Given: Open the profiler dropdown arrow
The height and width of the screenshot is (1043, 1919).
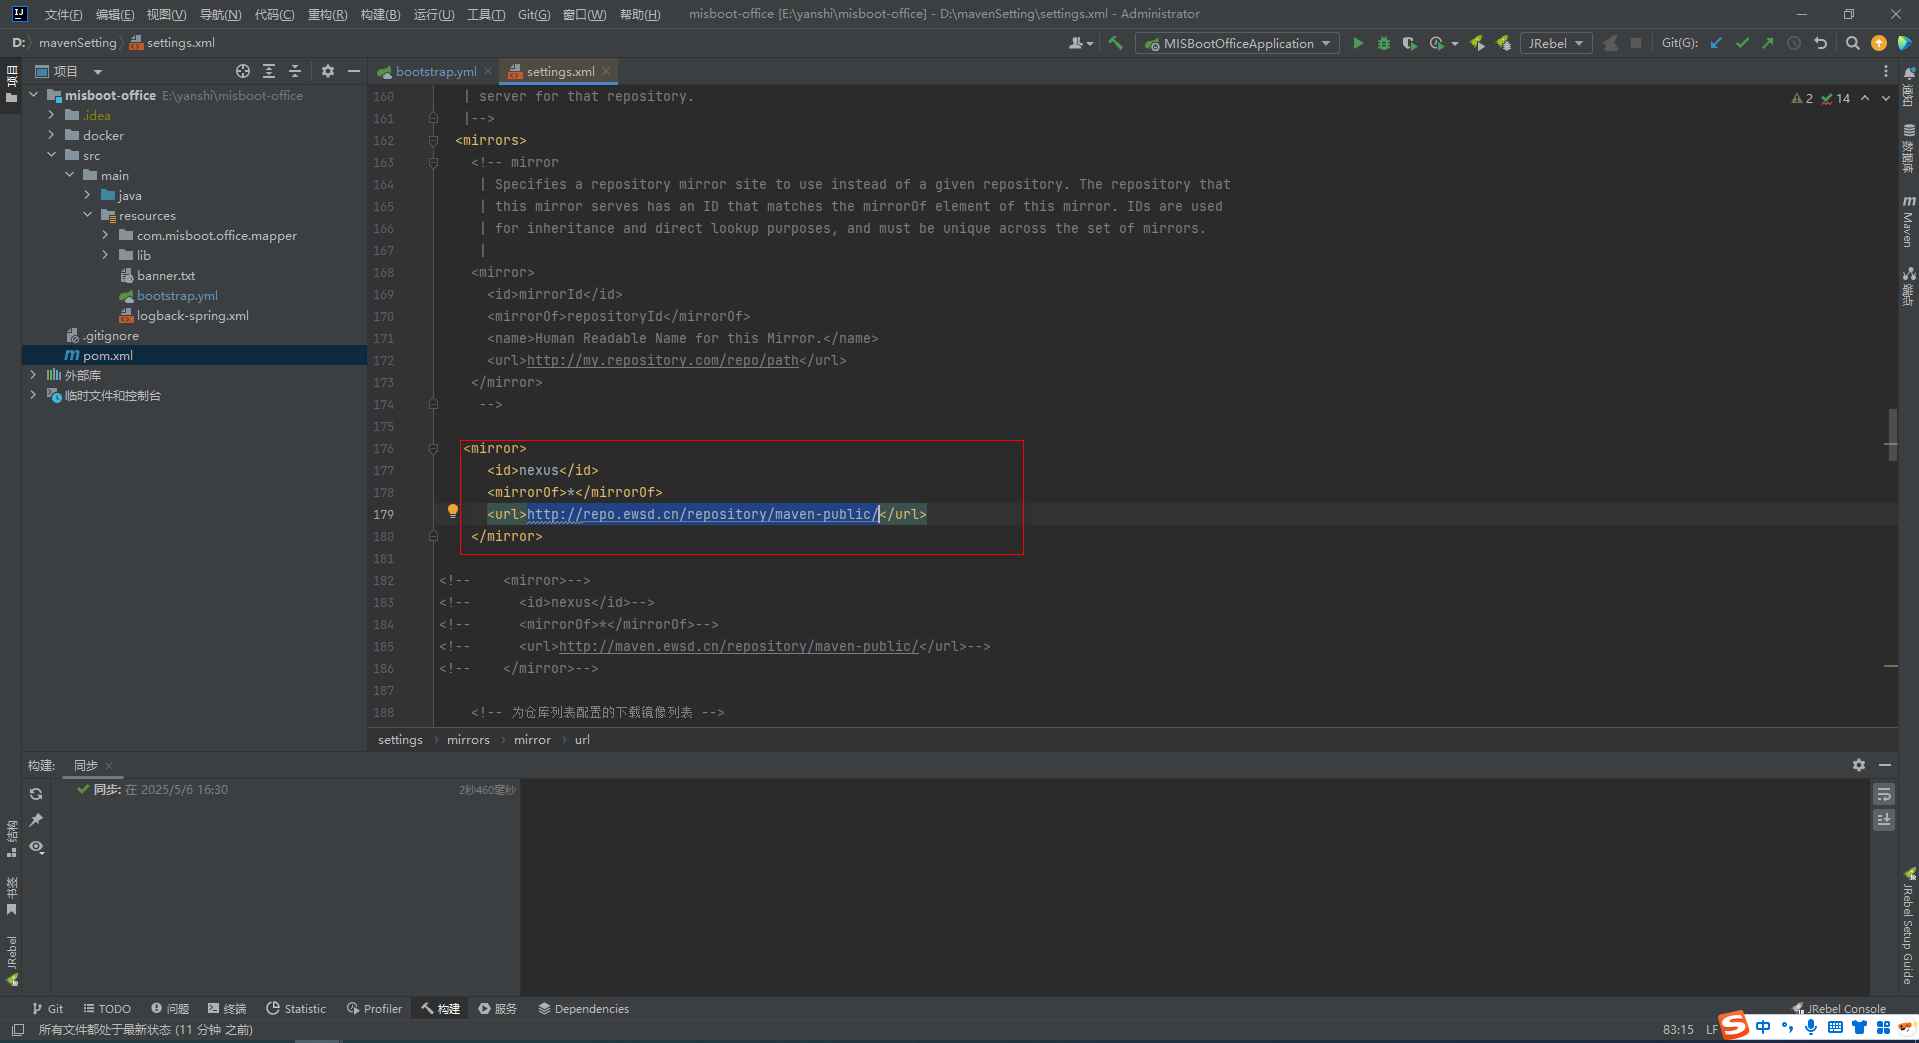Looking at the screenshot, I should coord(1454,43).
